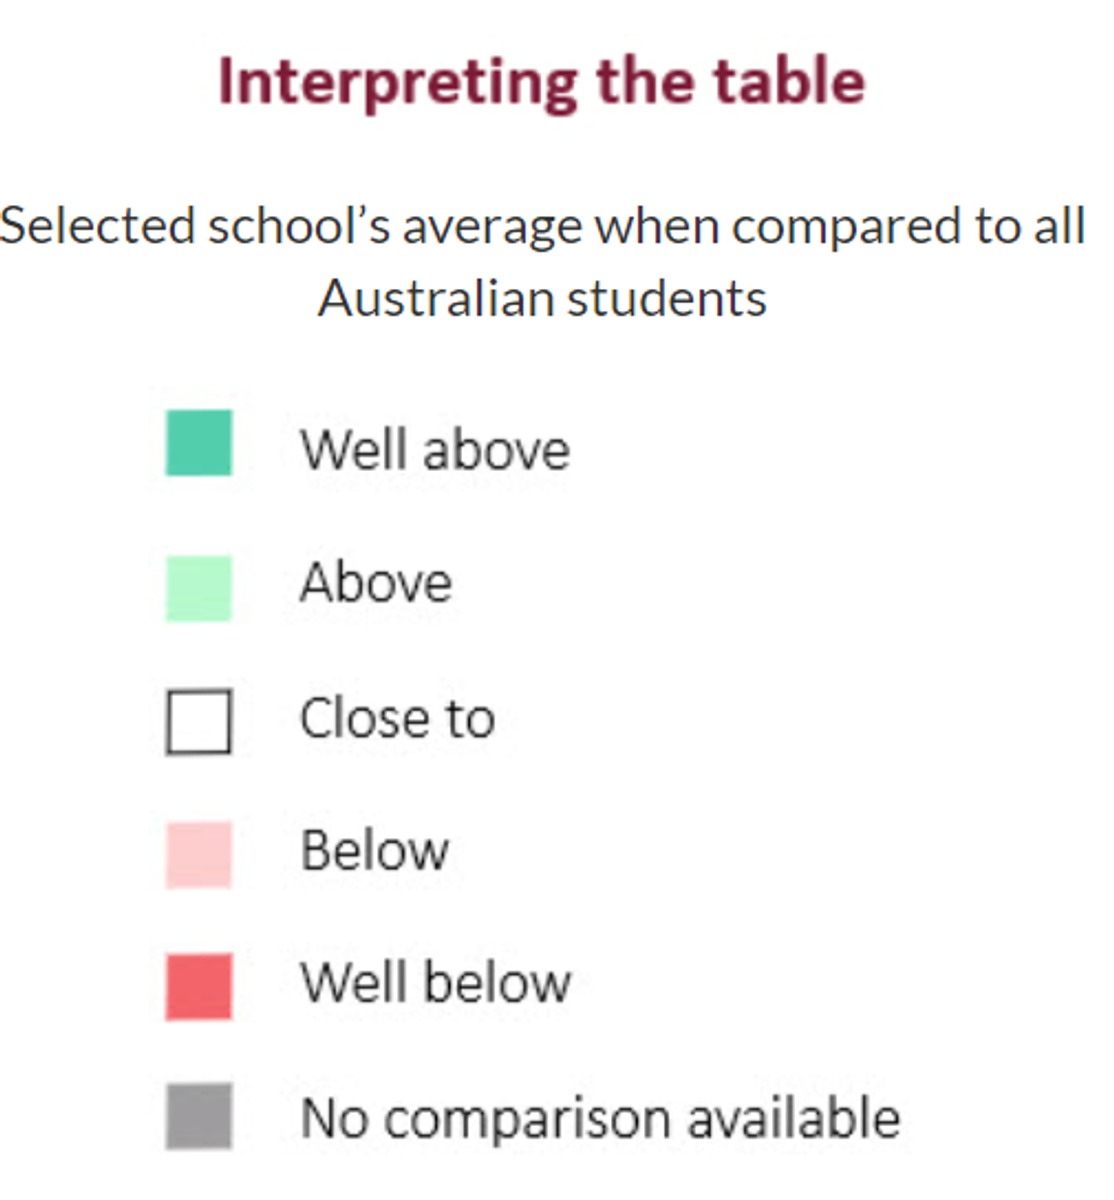Click the words 'compared to all'
The width and height of the screenshot is (1114, 1200).
coord(909,228)
